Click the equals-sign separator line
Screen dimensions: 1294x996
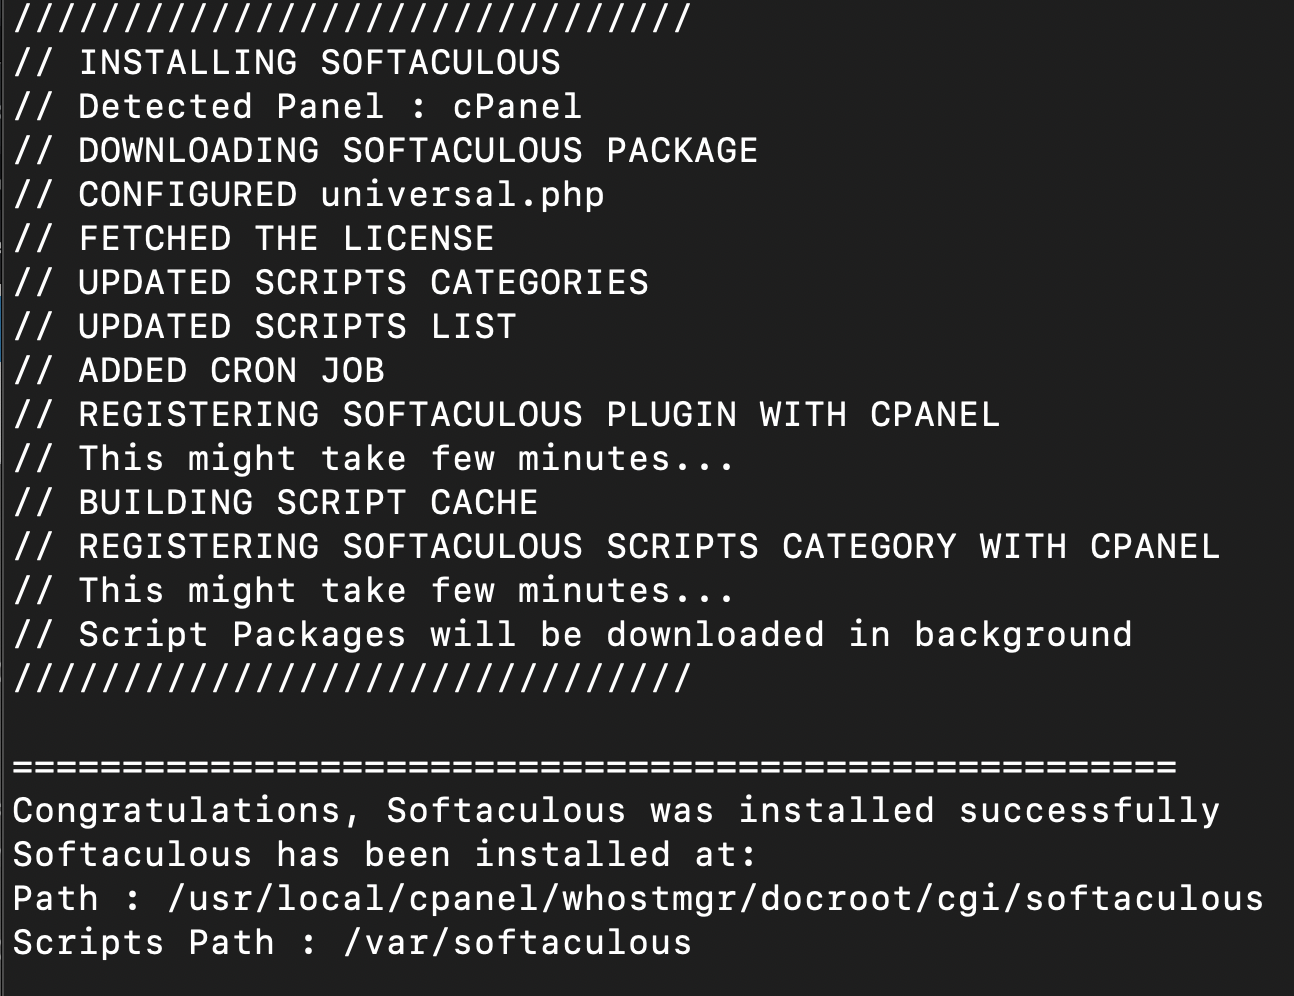tap(594, 768)
